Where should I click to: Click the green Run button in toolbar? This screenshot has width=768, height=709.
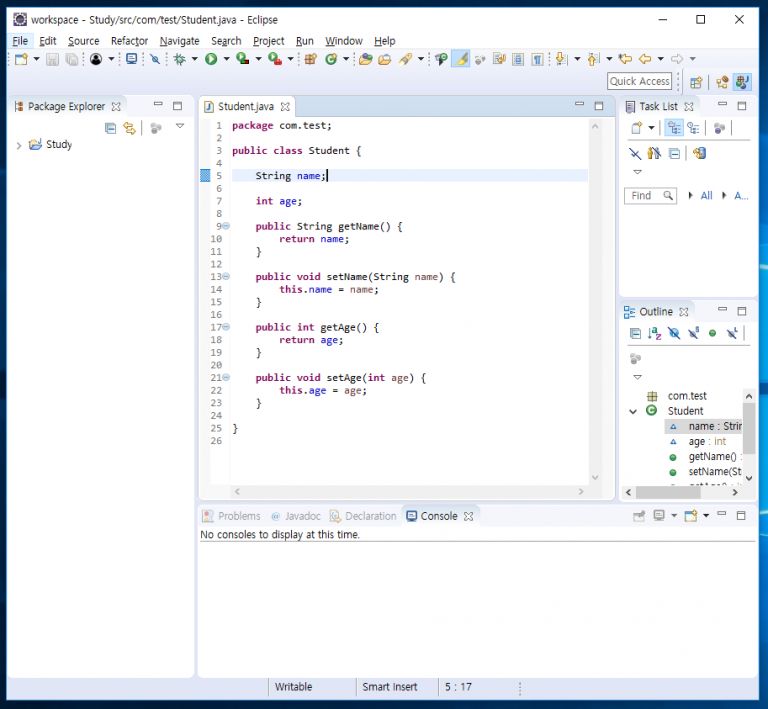211,60
